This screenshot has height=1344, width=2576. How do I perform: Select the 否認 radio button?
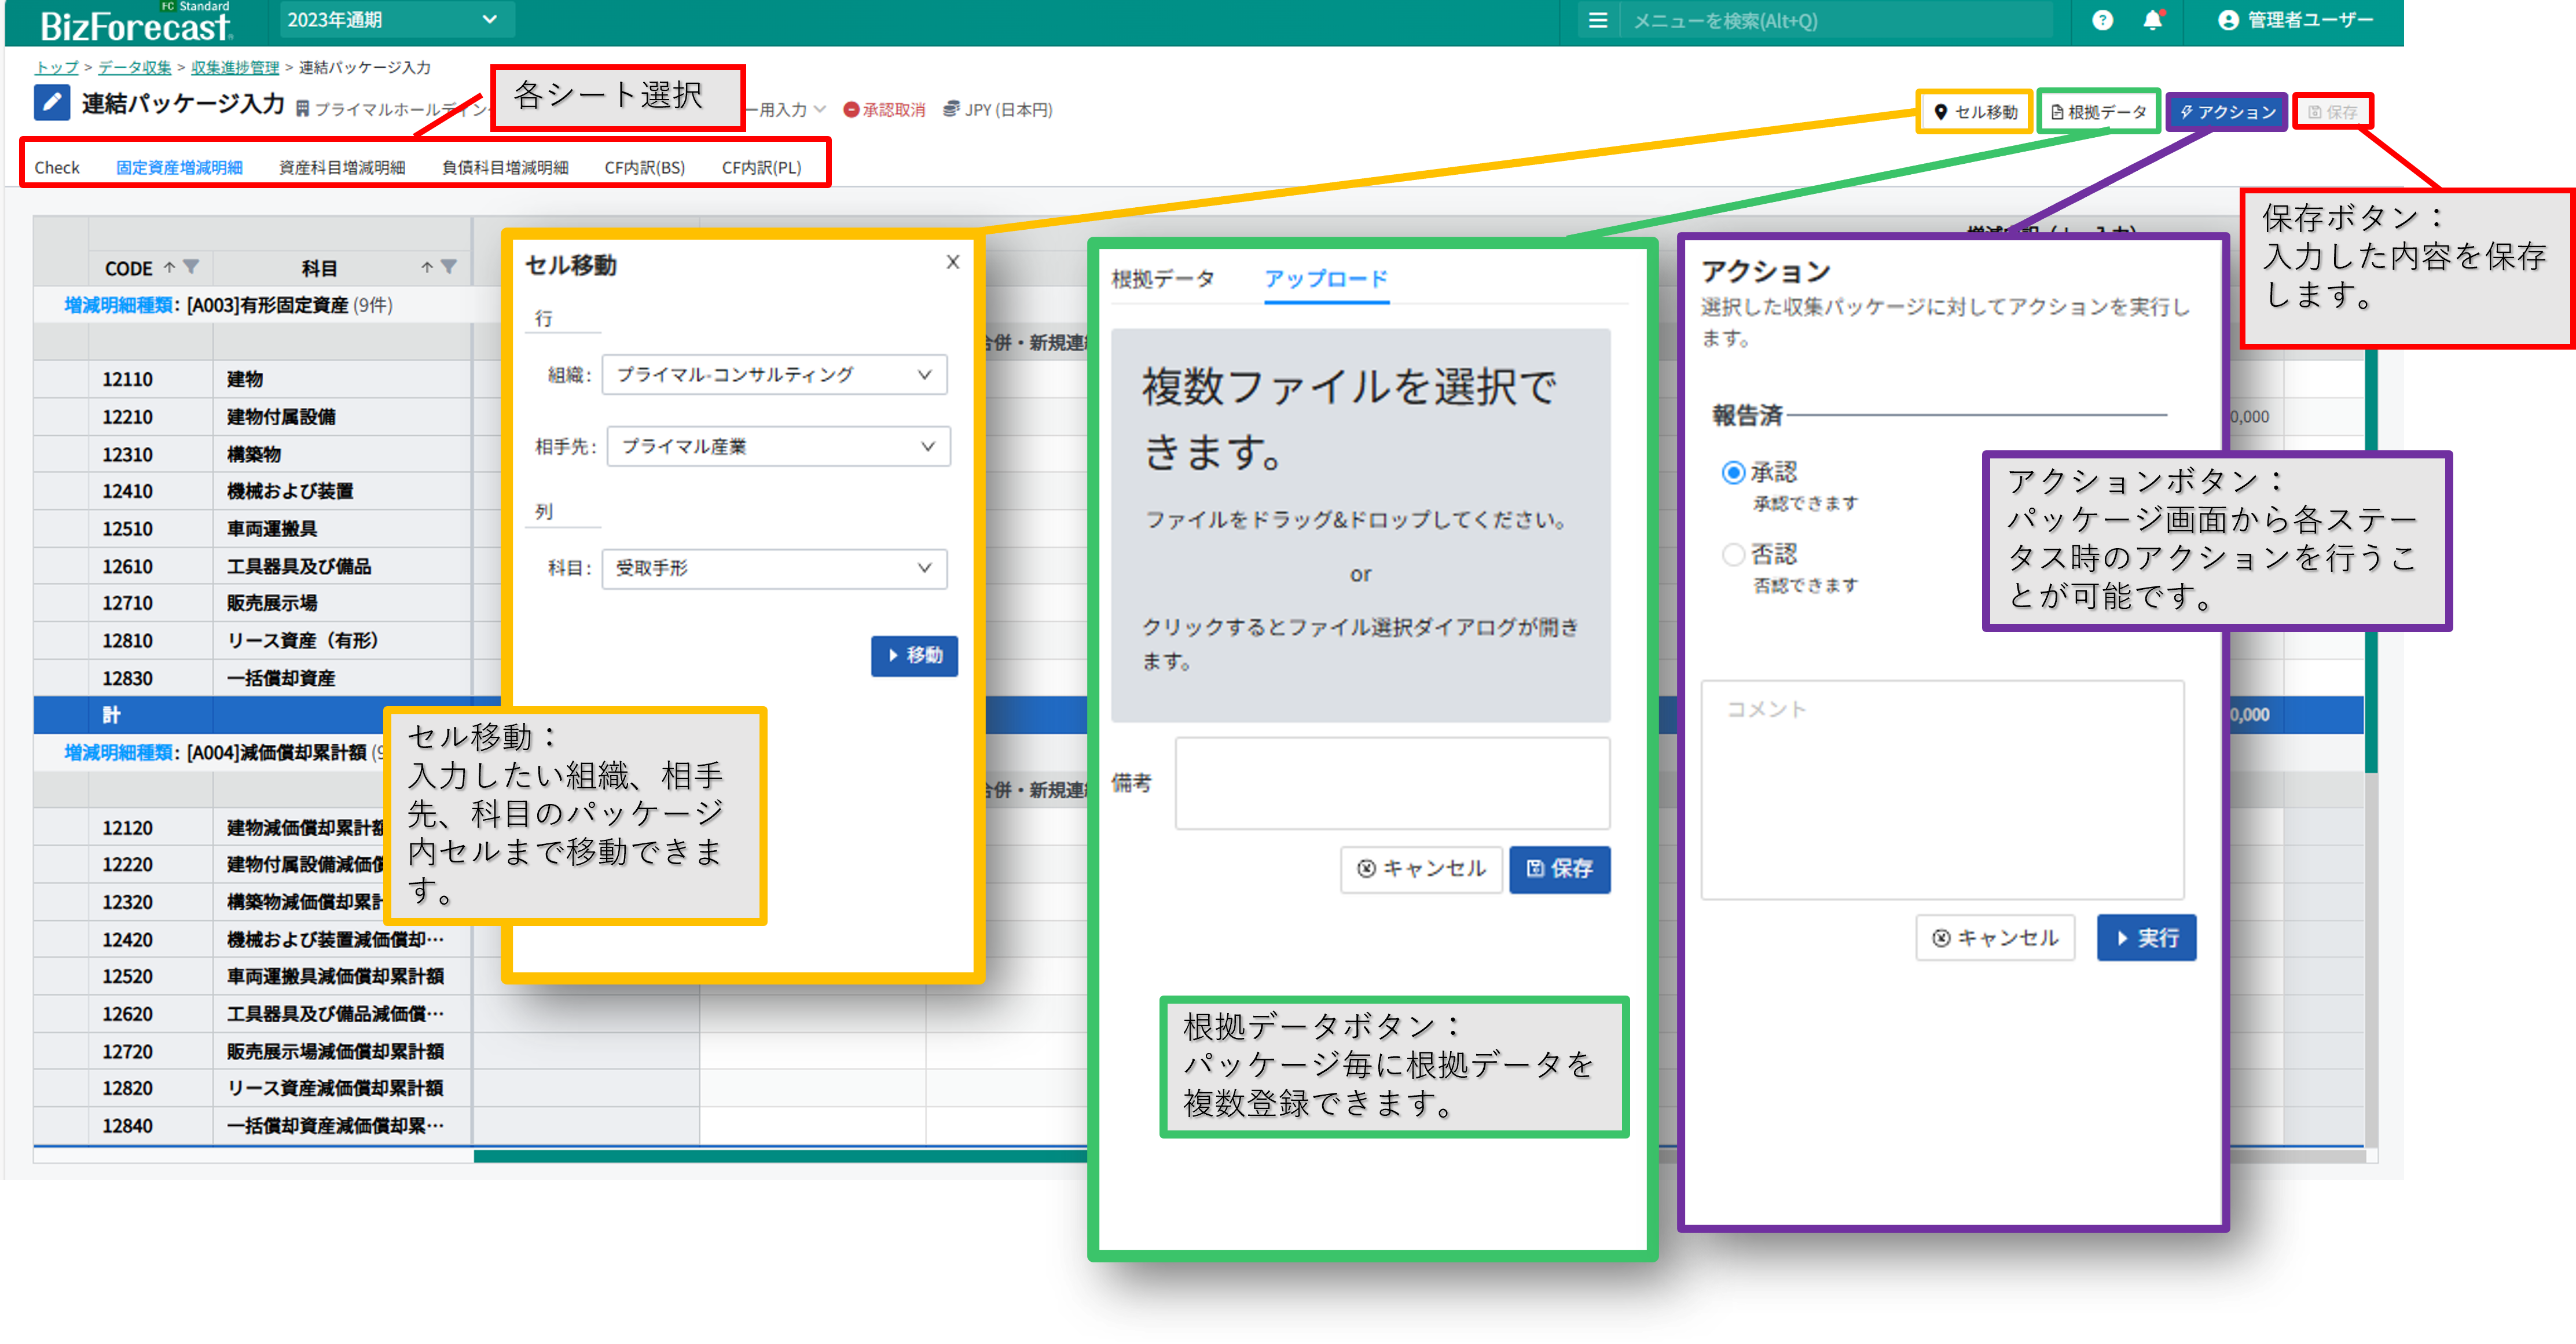pos(1733,555)
